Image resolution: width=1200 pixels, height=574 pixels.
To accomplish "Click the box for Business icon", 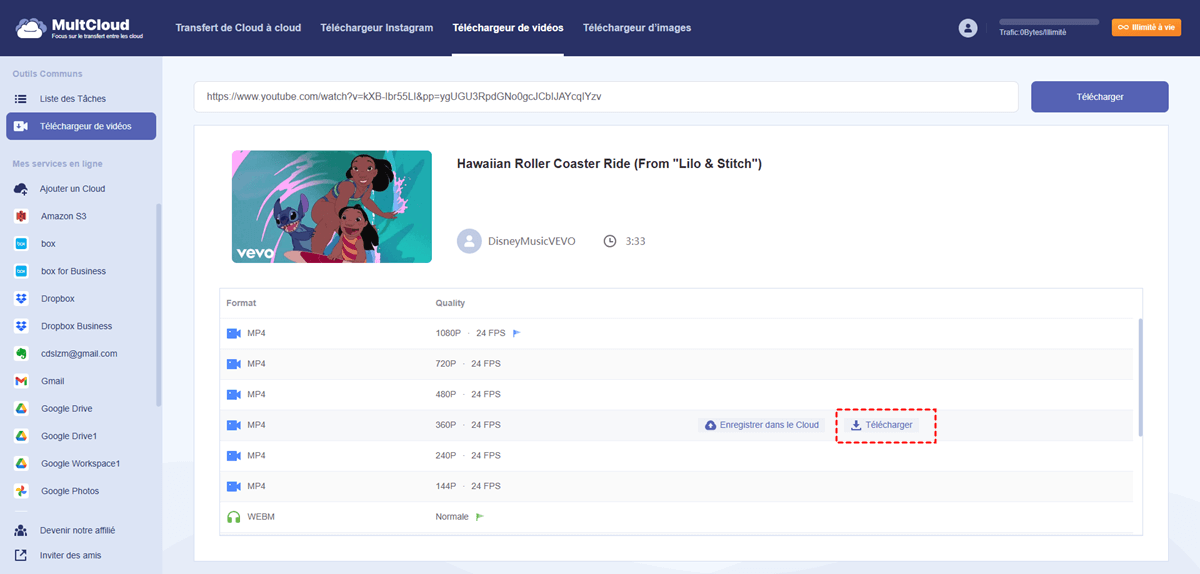I will (20, 271).
